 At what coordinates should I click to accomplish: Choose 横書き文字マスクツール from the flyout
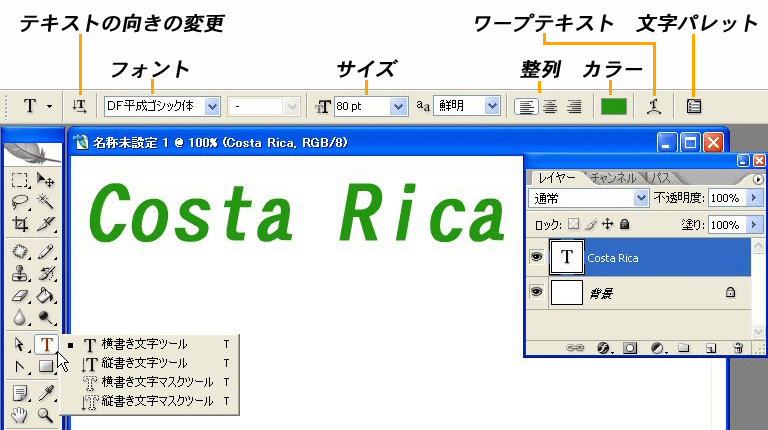click(x=150, y=382)
